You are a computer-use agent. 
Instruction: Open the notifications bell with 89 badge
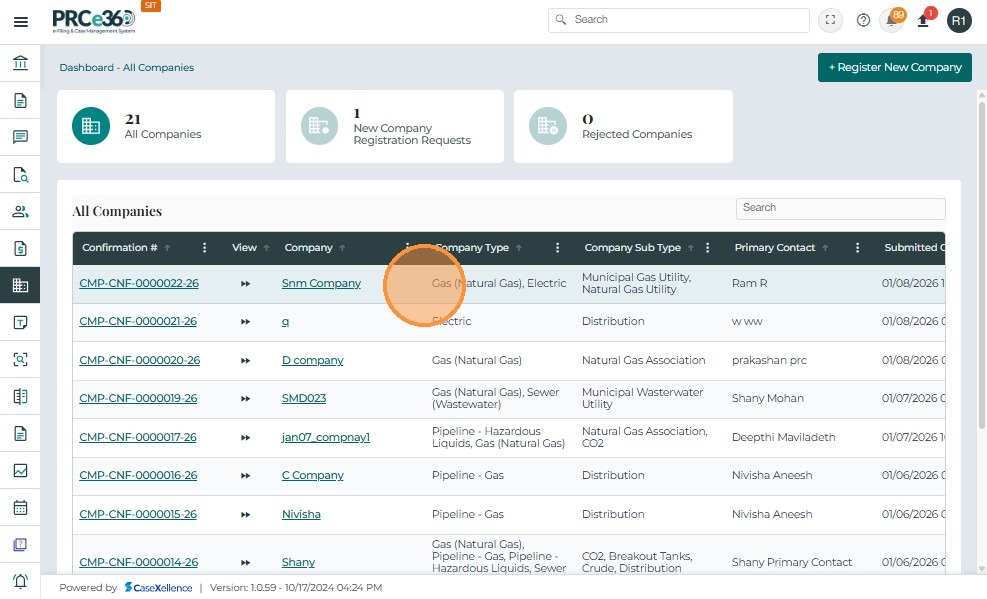click(891, 21)
